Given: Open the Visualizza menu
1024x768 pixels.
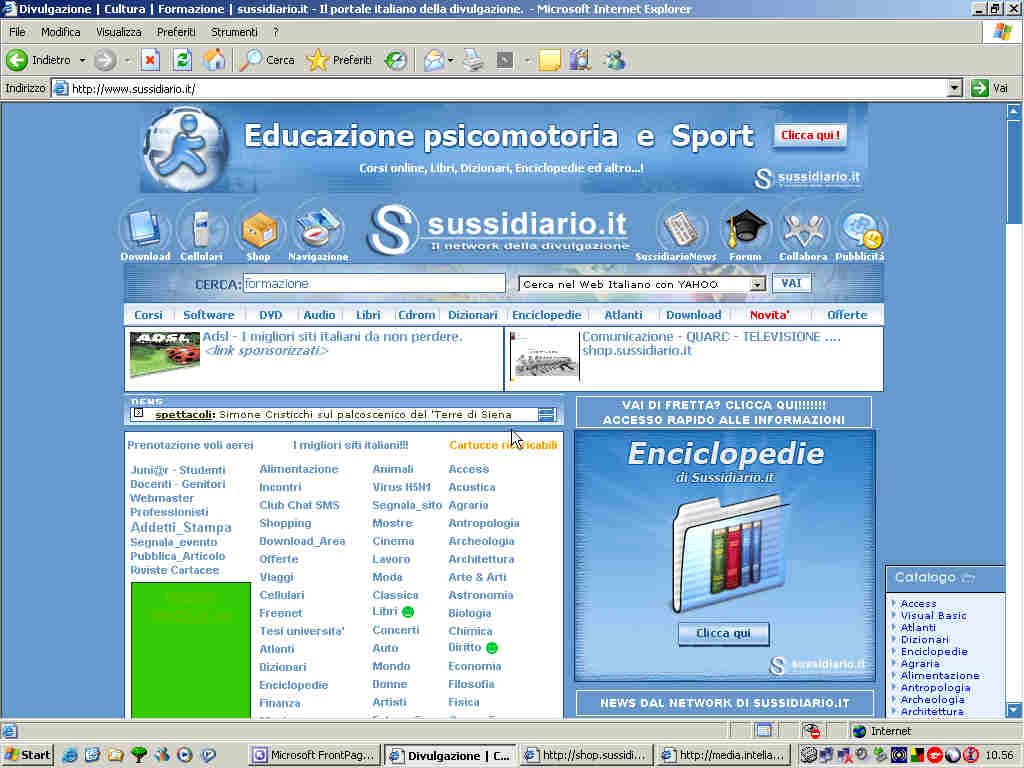Looking at the screenshot, I should coord(119,31).
